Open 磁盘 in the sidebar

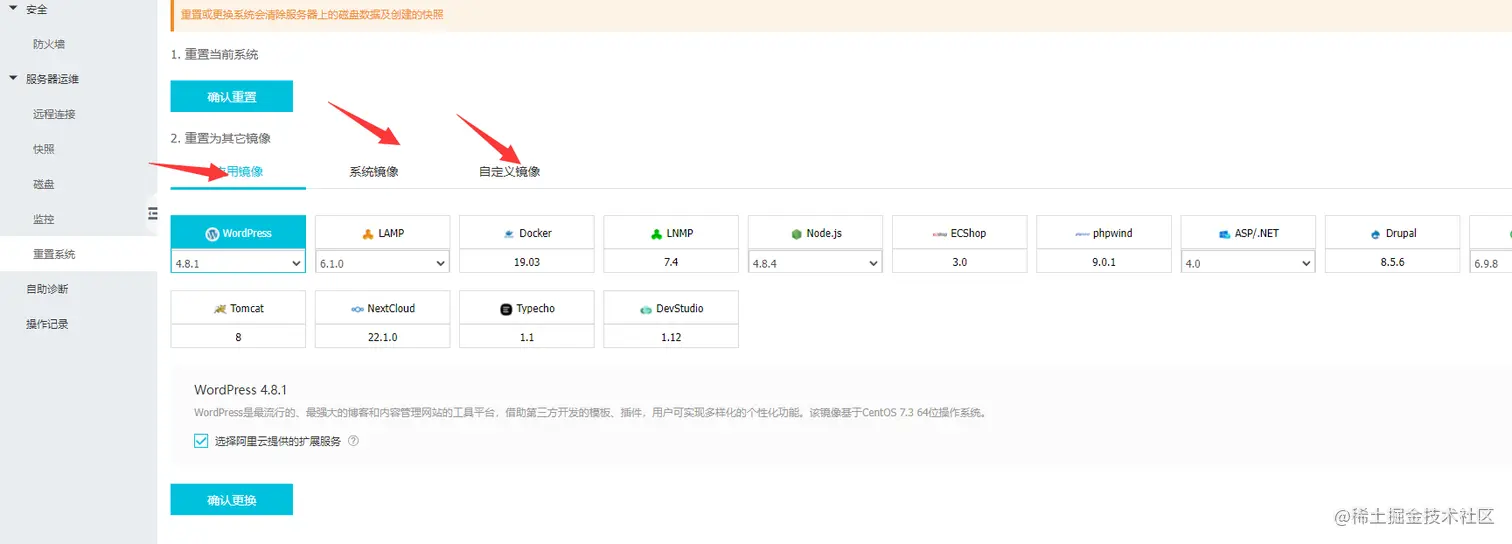click(44, 184)
